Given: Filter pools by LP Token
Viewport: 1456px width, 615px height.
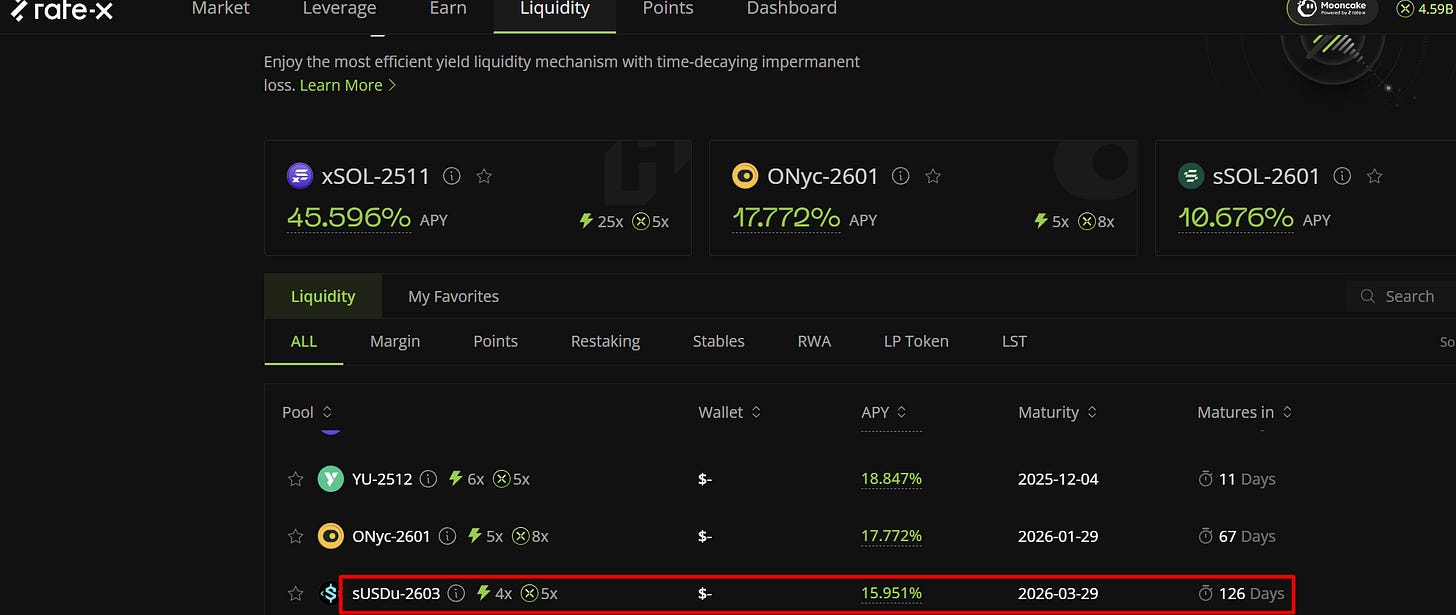Looking at the screenshot, I should point(916,341).
